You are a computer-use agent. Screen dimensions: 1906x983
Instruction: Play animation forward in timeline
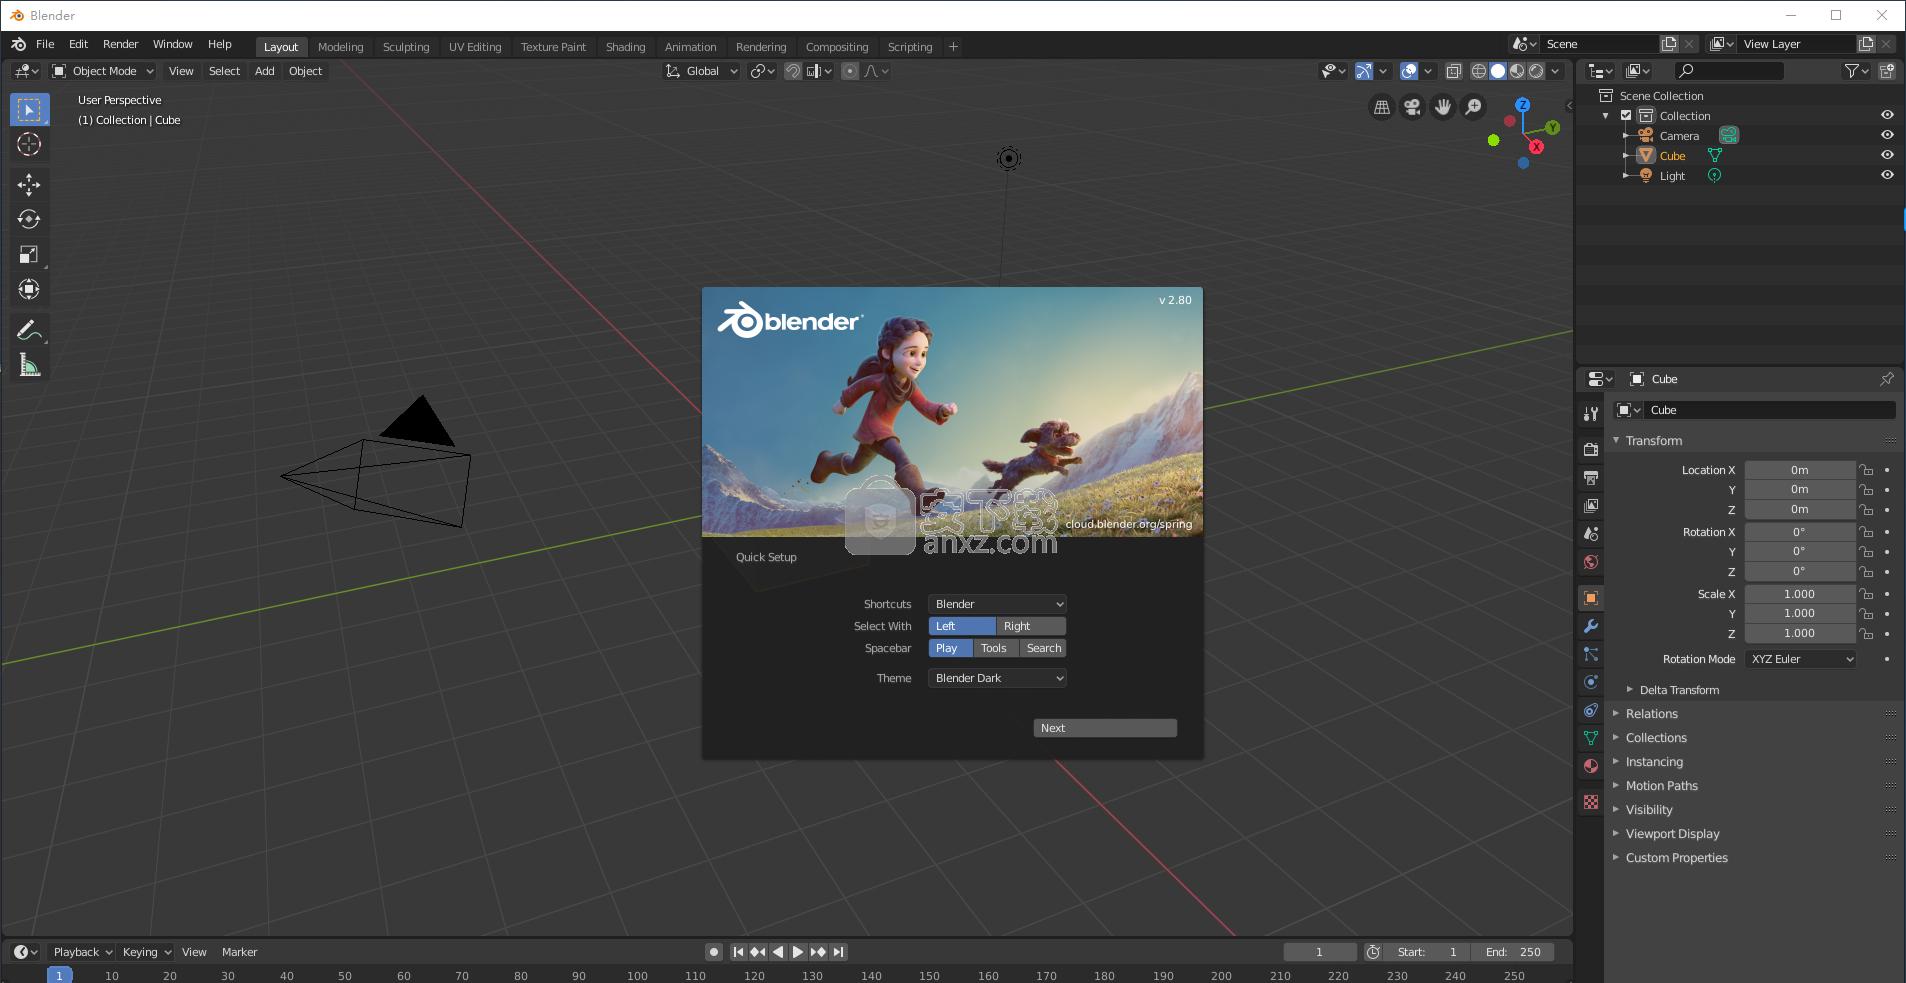point(798,952)
